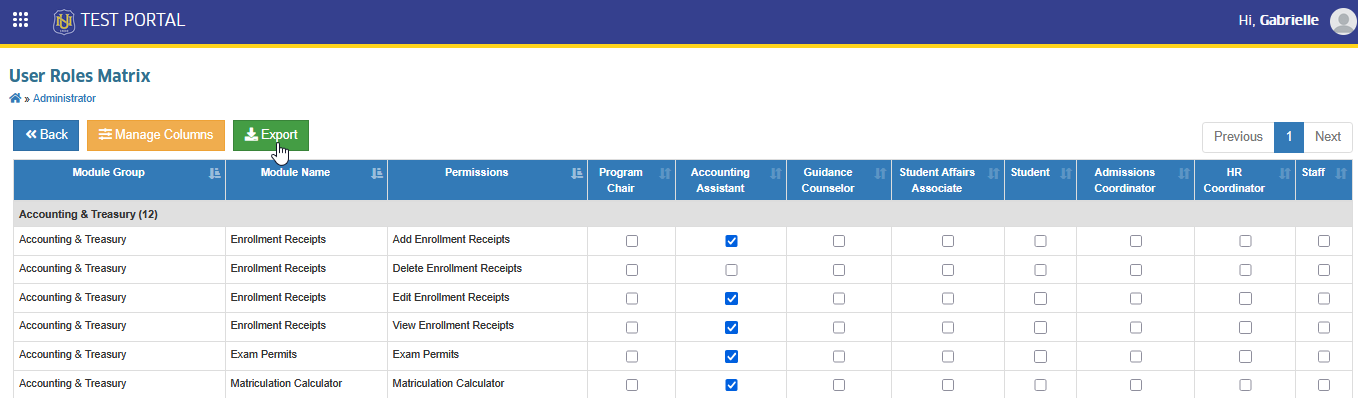Check Accounting Assistant for Delete Enrollment Receipts

click(731, 270)
